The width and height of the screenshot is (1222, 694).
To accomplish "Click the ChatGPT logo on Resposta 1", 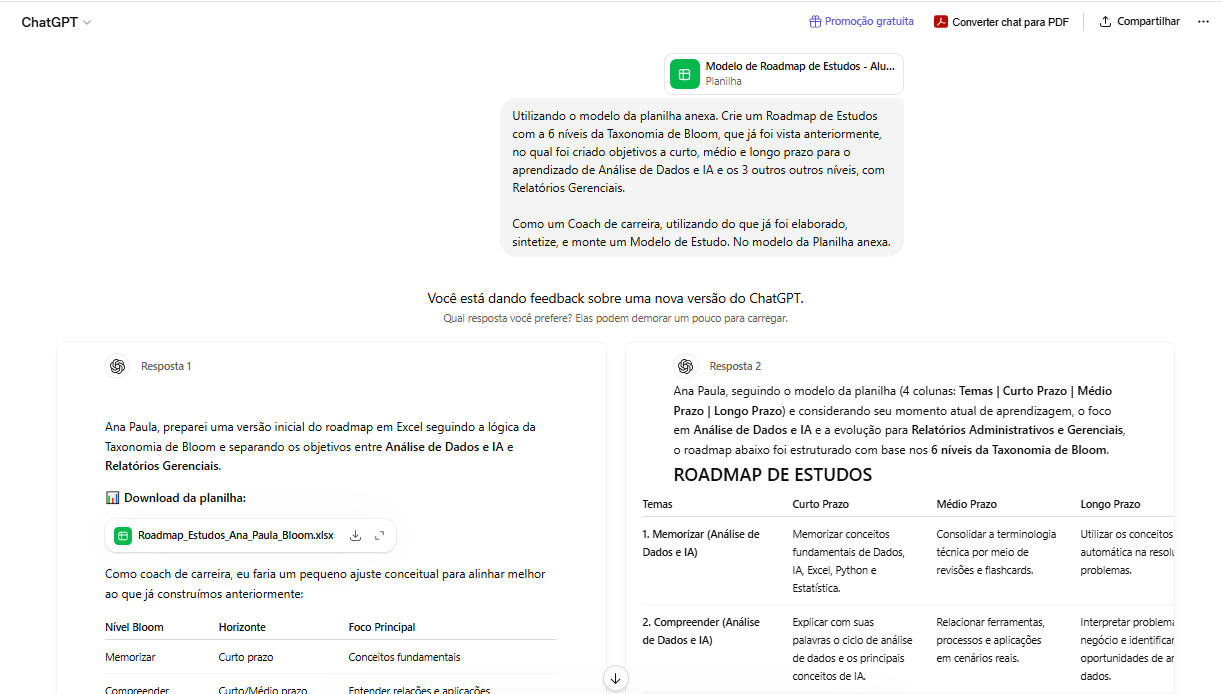I will pos(117,366).
